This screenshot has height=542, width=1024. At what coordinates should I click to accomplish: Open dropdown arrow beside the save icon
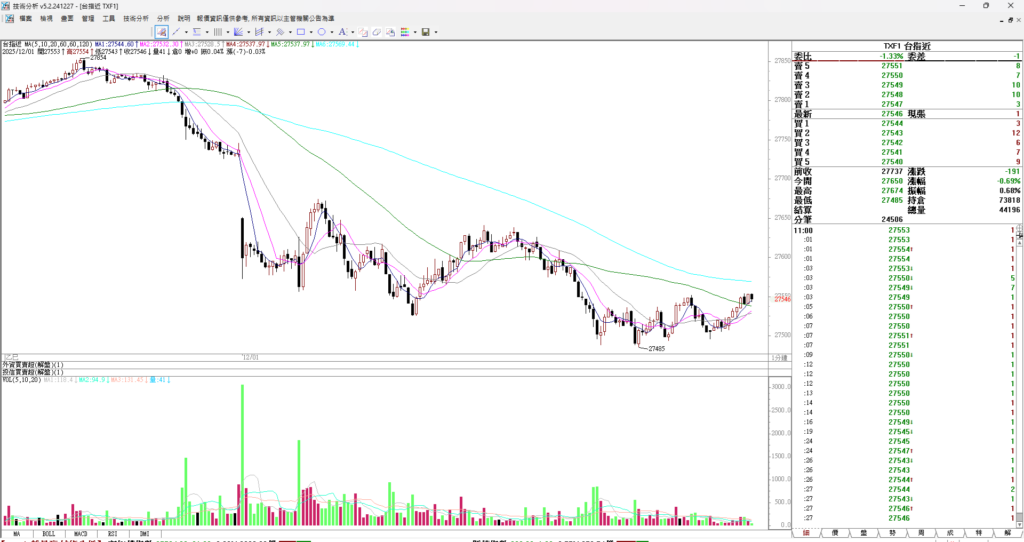(435, 32)
